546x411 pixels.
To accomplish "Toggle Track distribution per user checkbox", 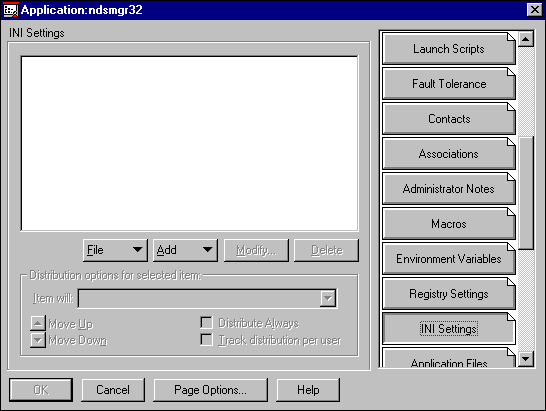I will point(206,340).
